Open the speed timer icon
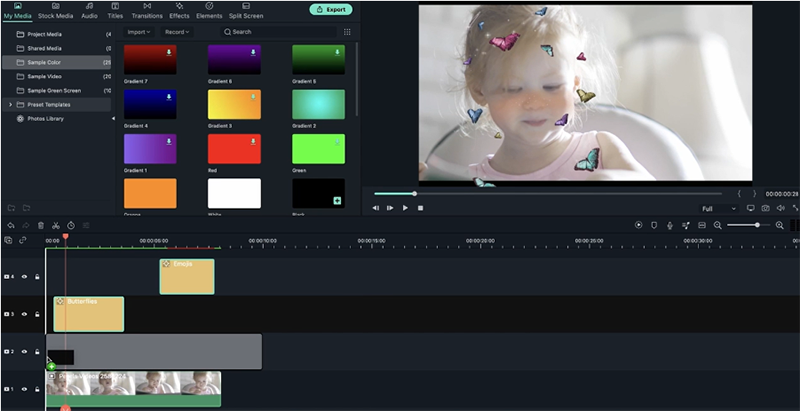 [71, 225]
